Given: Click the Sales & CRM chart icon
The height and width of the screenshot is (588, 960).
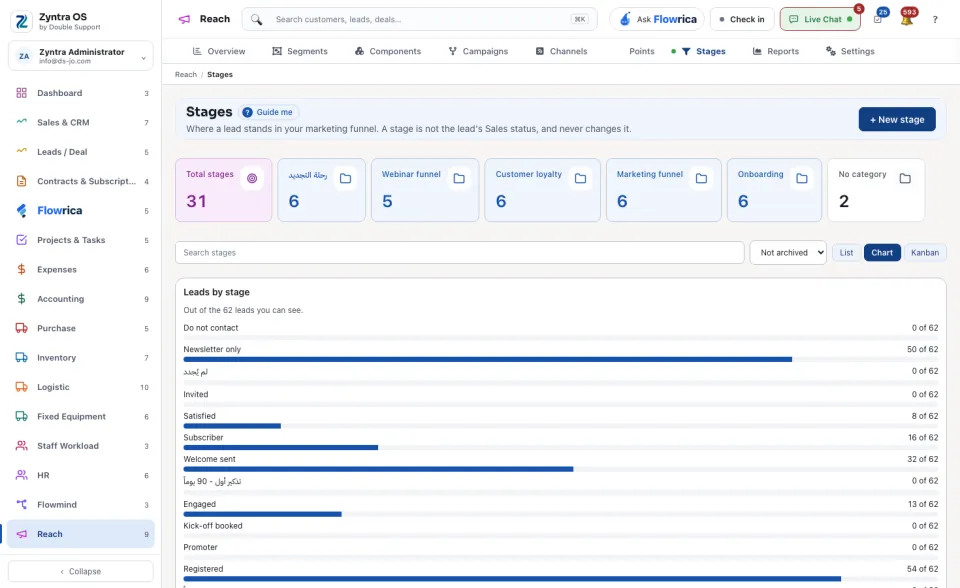Looking at the screenshot, I should tap(21, 122).
